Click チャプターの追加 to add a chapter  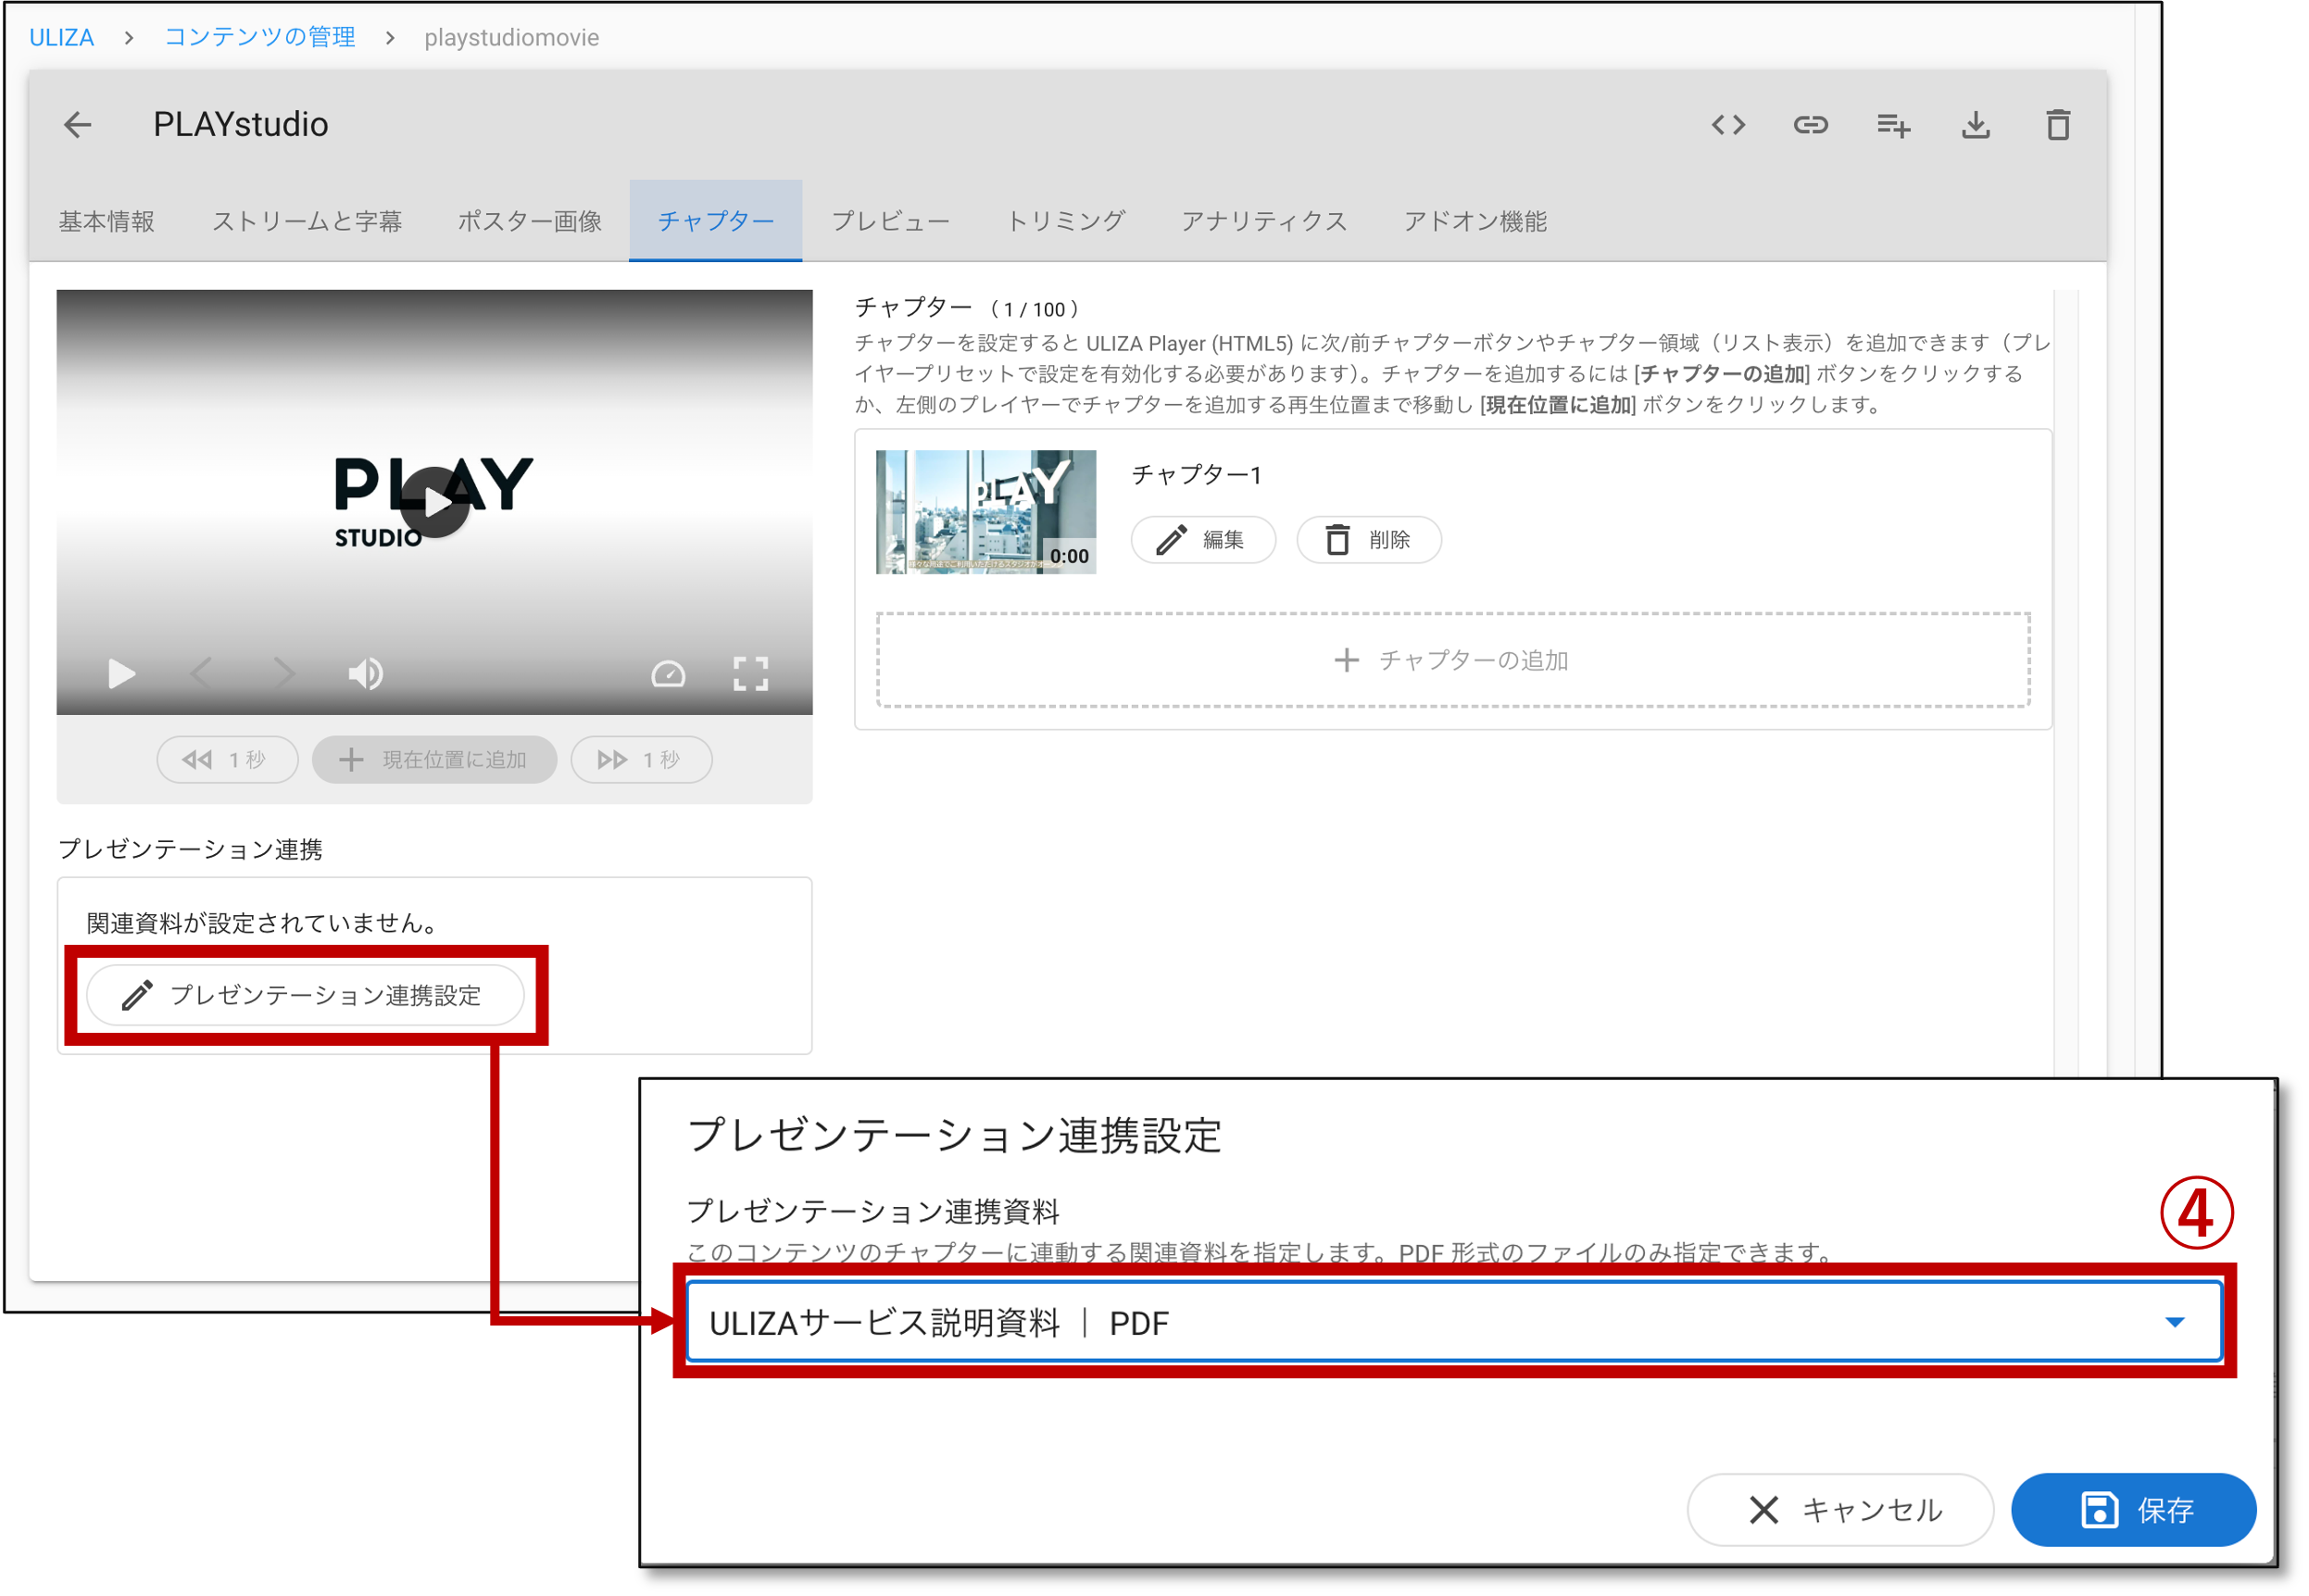[x=1453, y=660]
